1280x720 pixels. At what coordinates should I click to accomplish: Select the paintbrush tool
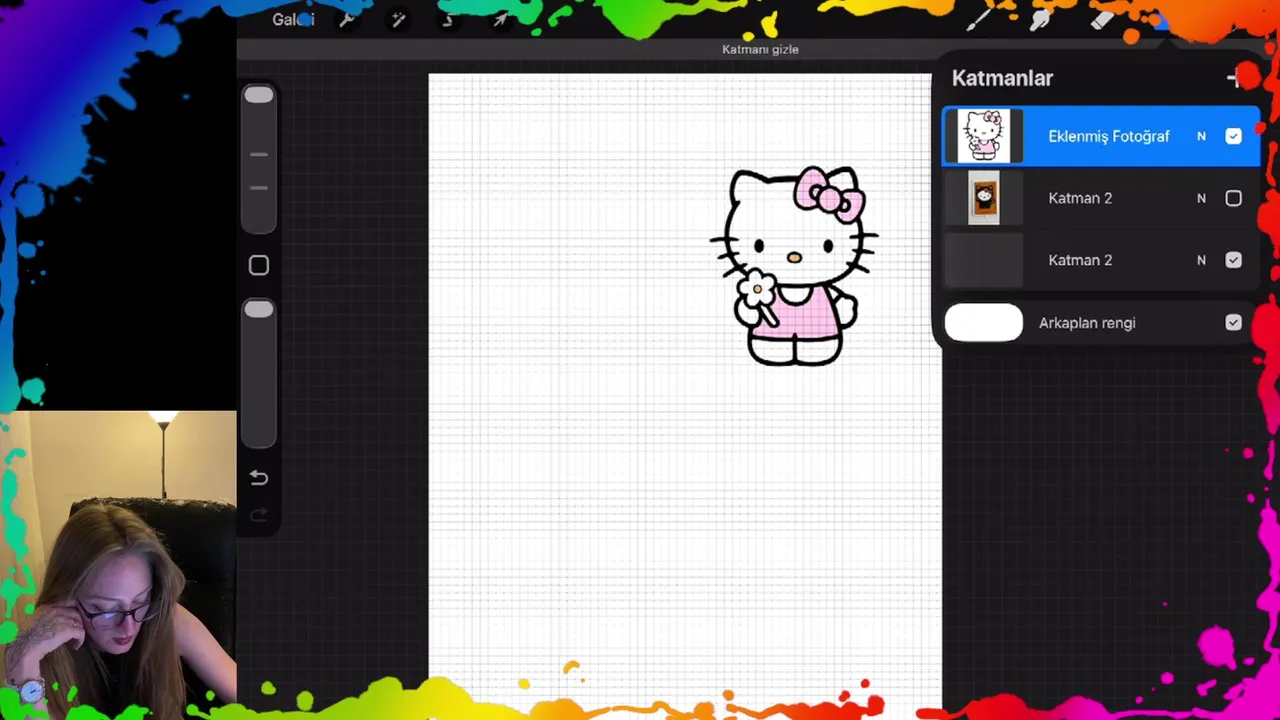coord(978,19)
